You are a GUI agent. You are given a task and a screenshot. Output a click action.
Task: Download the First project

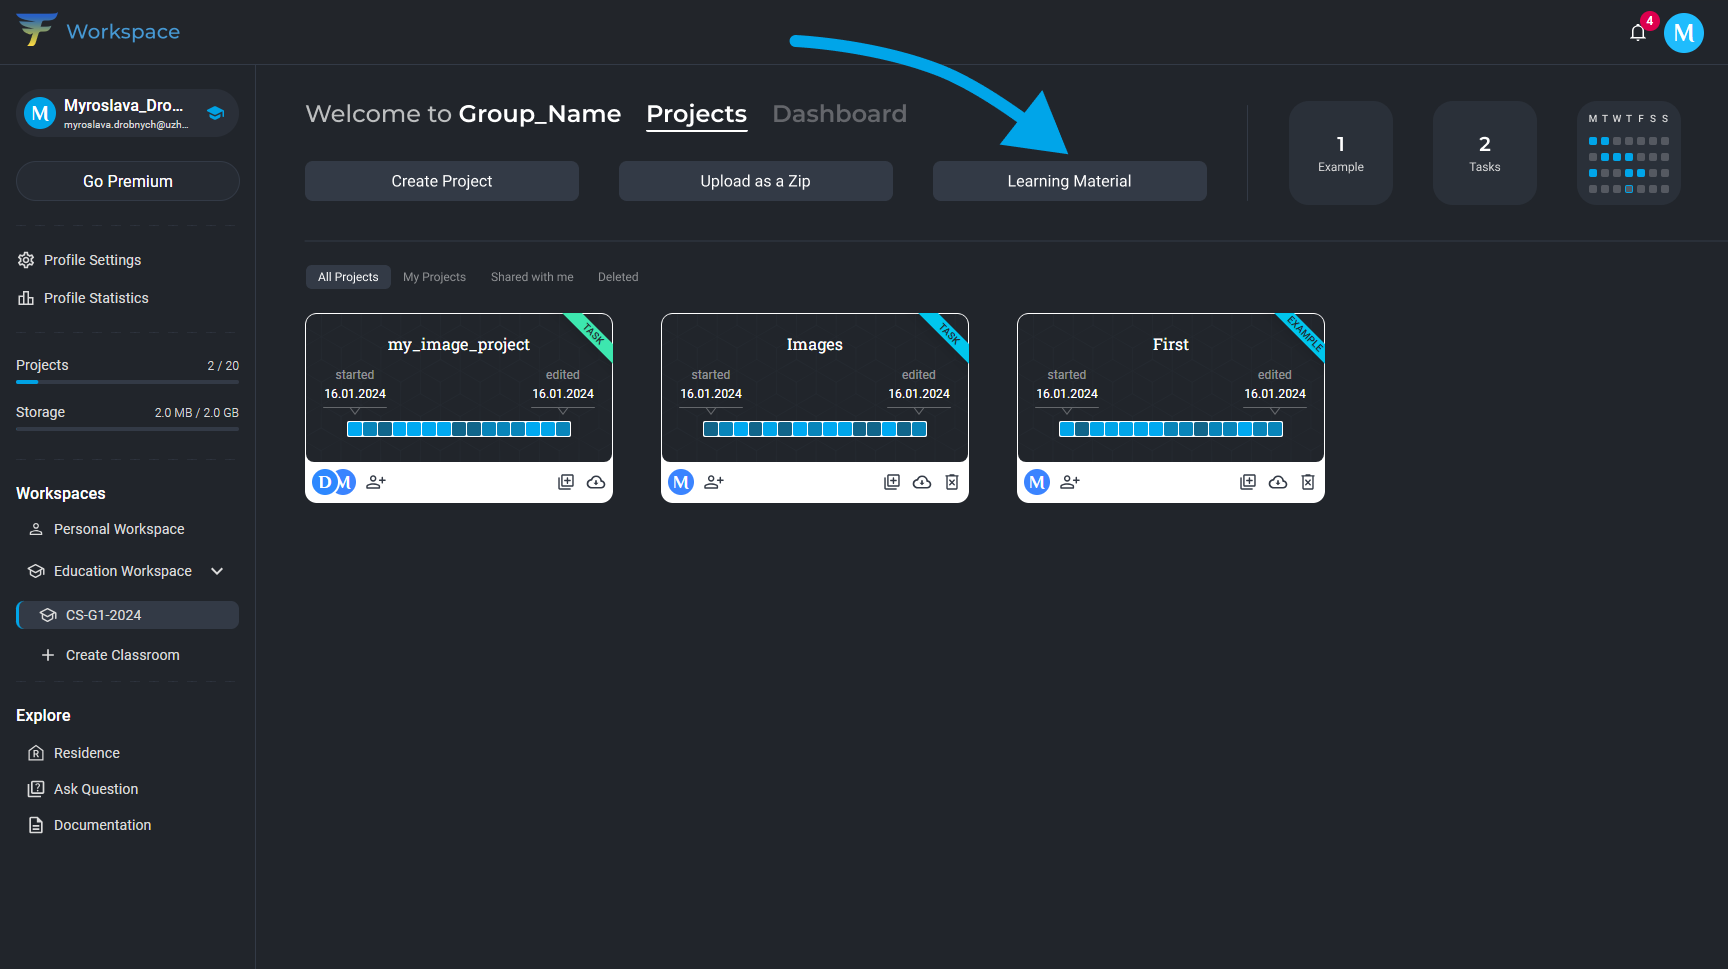(x=1278, y=482)
